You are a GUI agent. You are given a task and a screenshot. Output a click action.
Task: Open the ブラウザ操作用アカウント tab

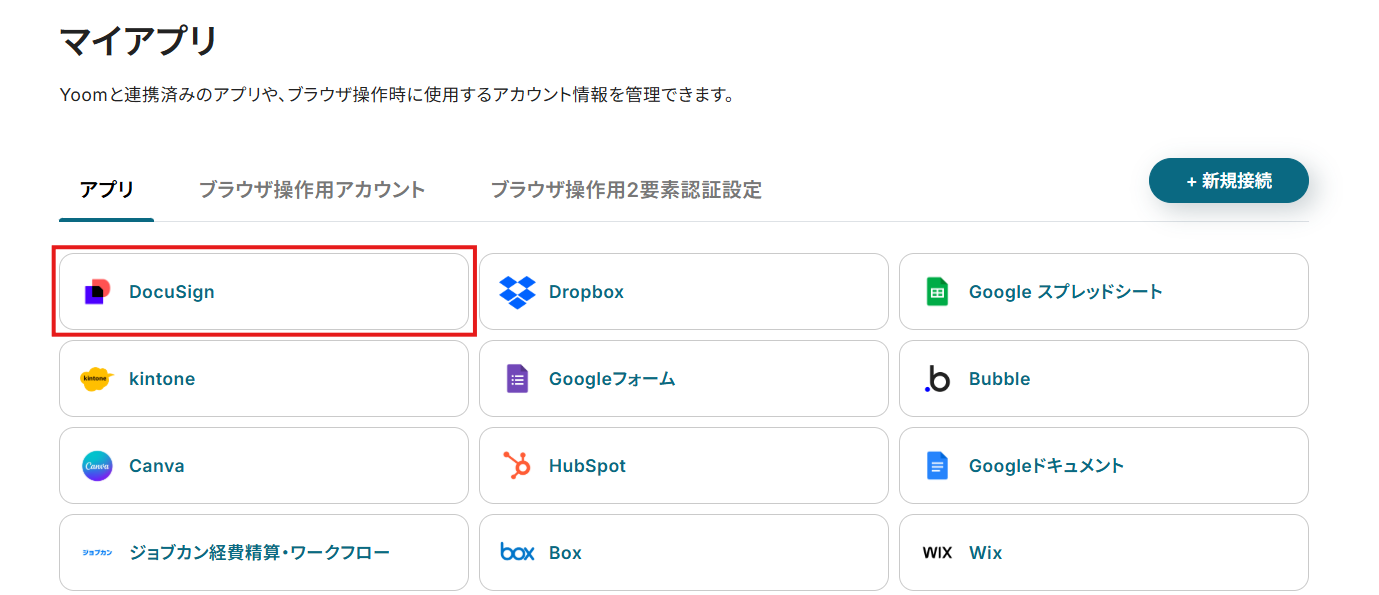[x=312, y=190]
